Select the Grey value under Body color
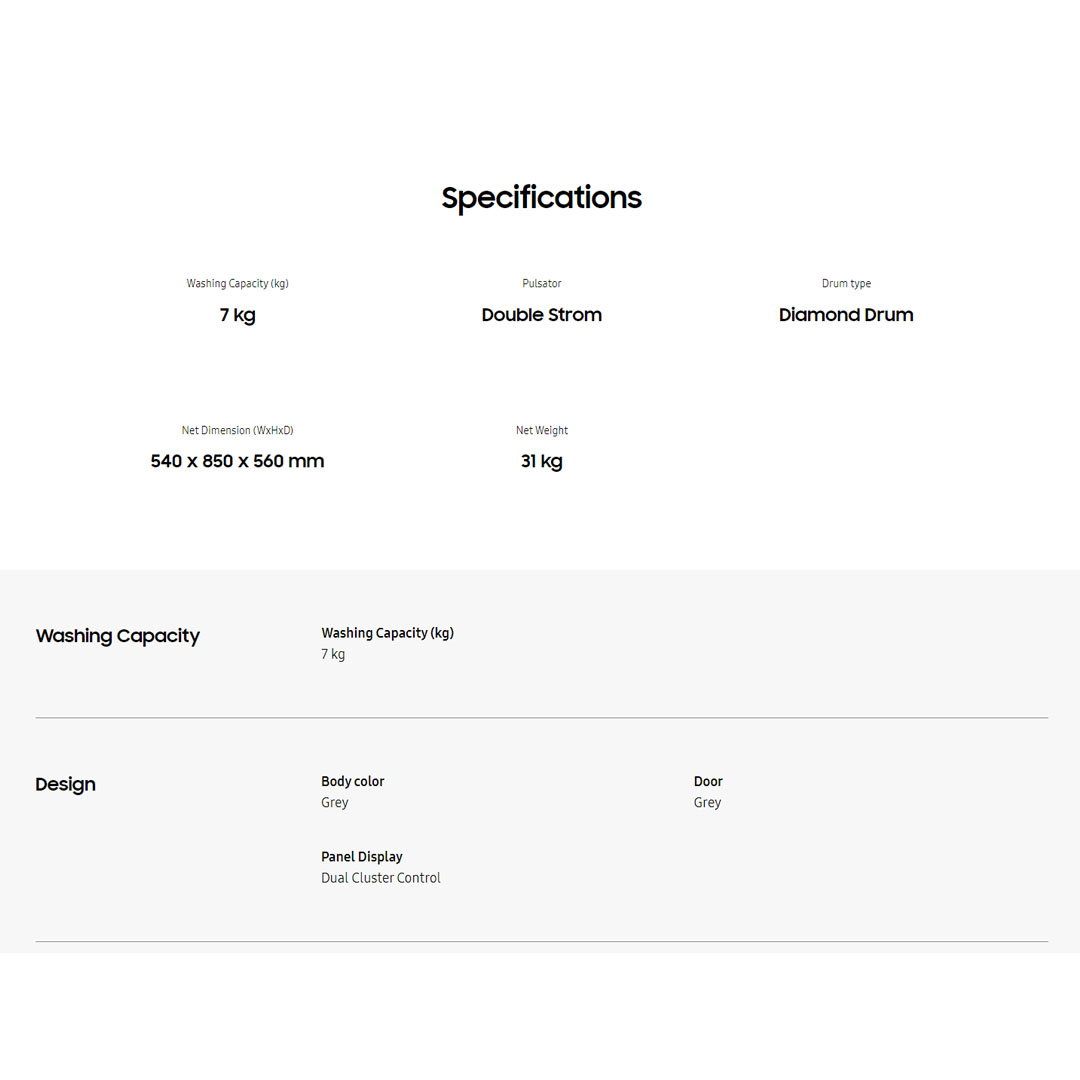 pyautogui.click(x=335, y=803)
